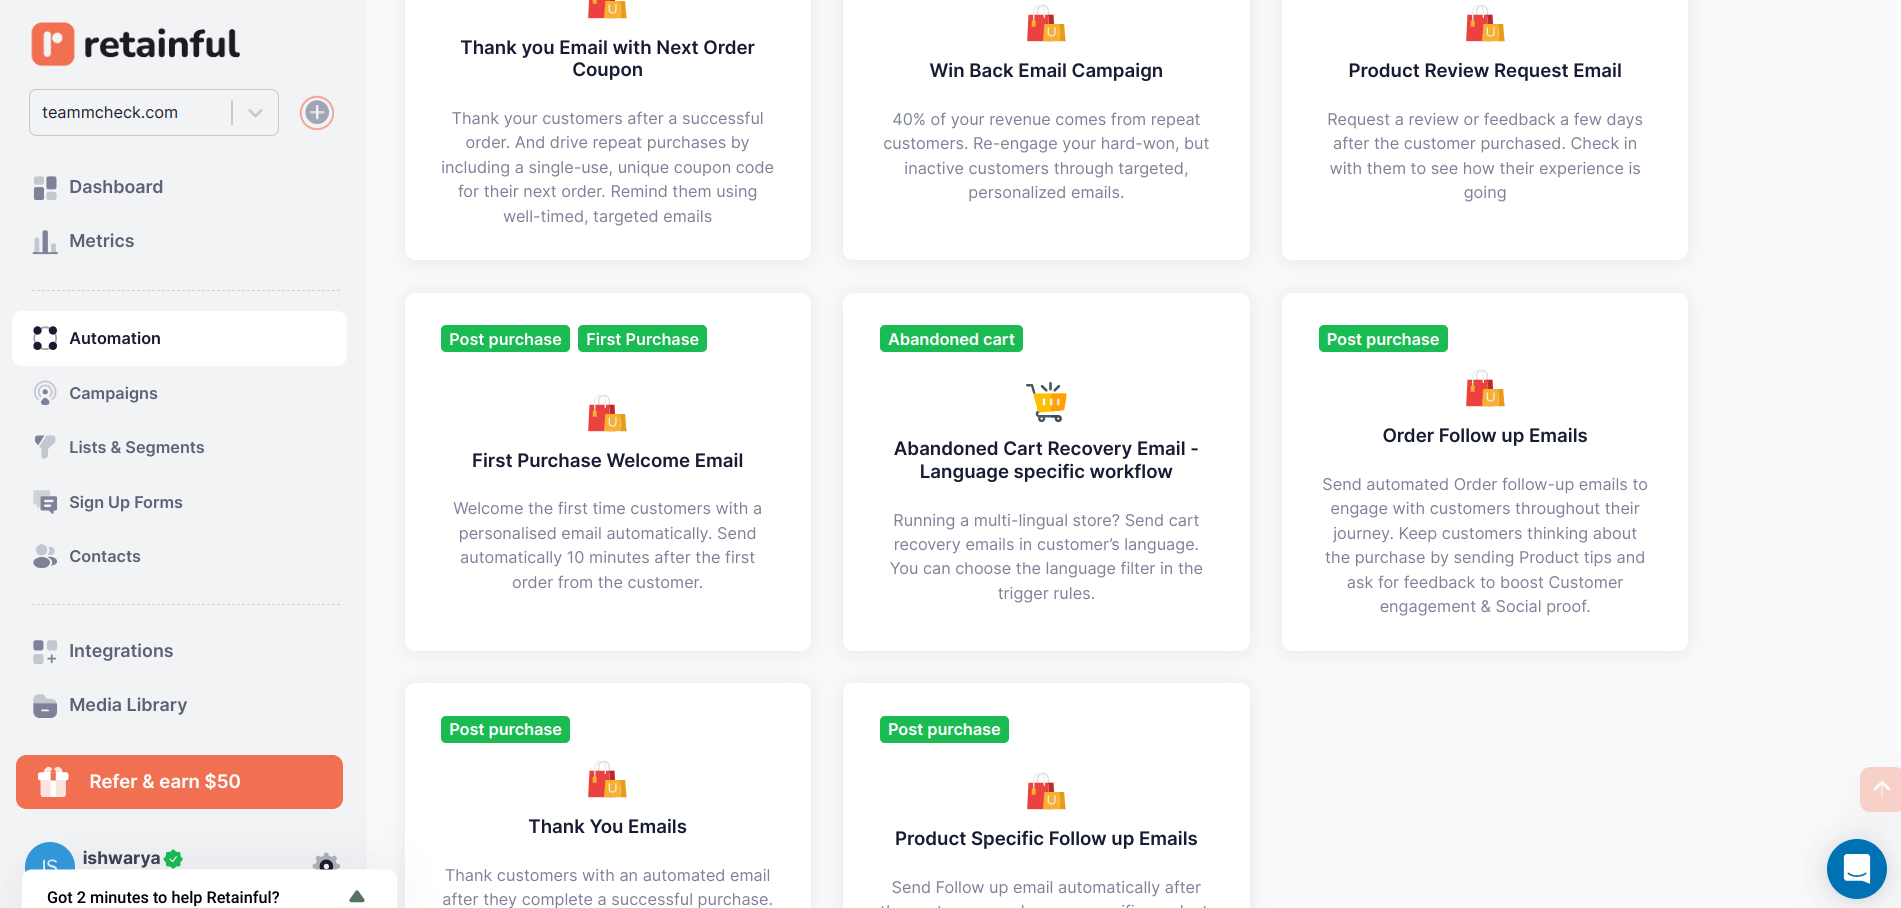Click the Integrations icon in the sidebar
The image size is (1901, 908).
(x=45, y=651)
